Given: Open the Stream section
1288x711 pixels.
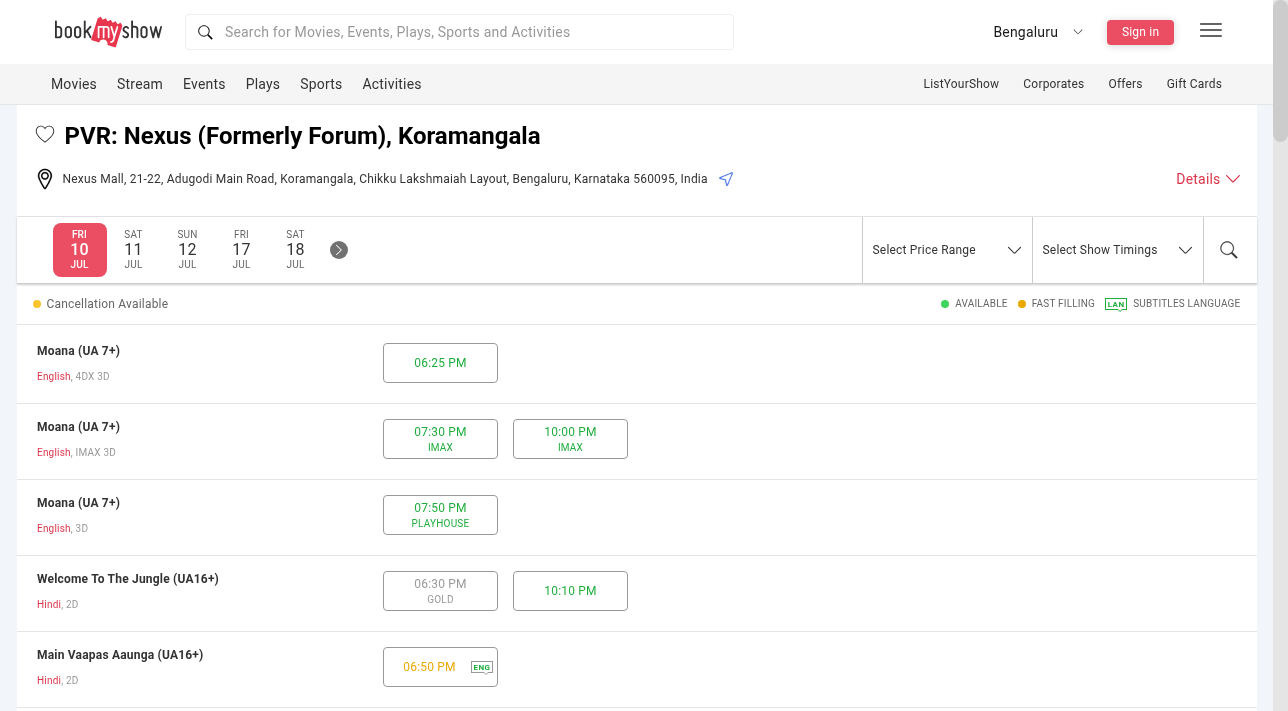Looking at the screenshot, I should 140,84.
